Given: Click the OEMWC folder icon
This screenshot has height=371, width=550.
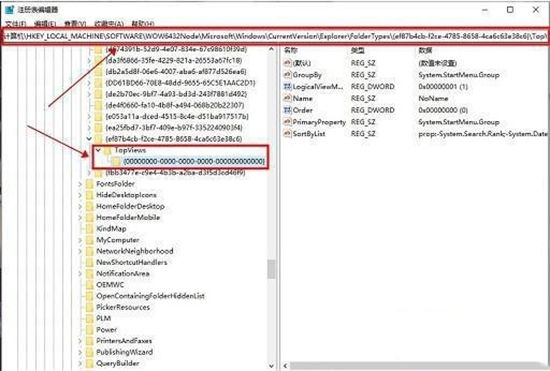Looking at the screenshot, I should pos(90,285).
